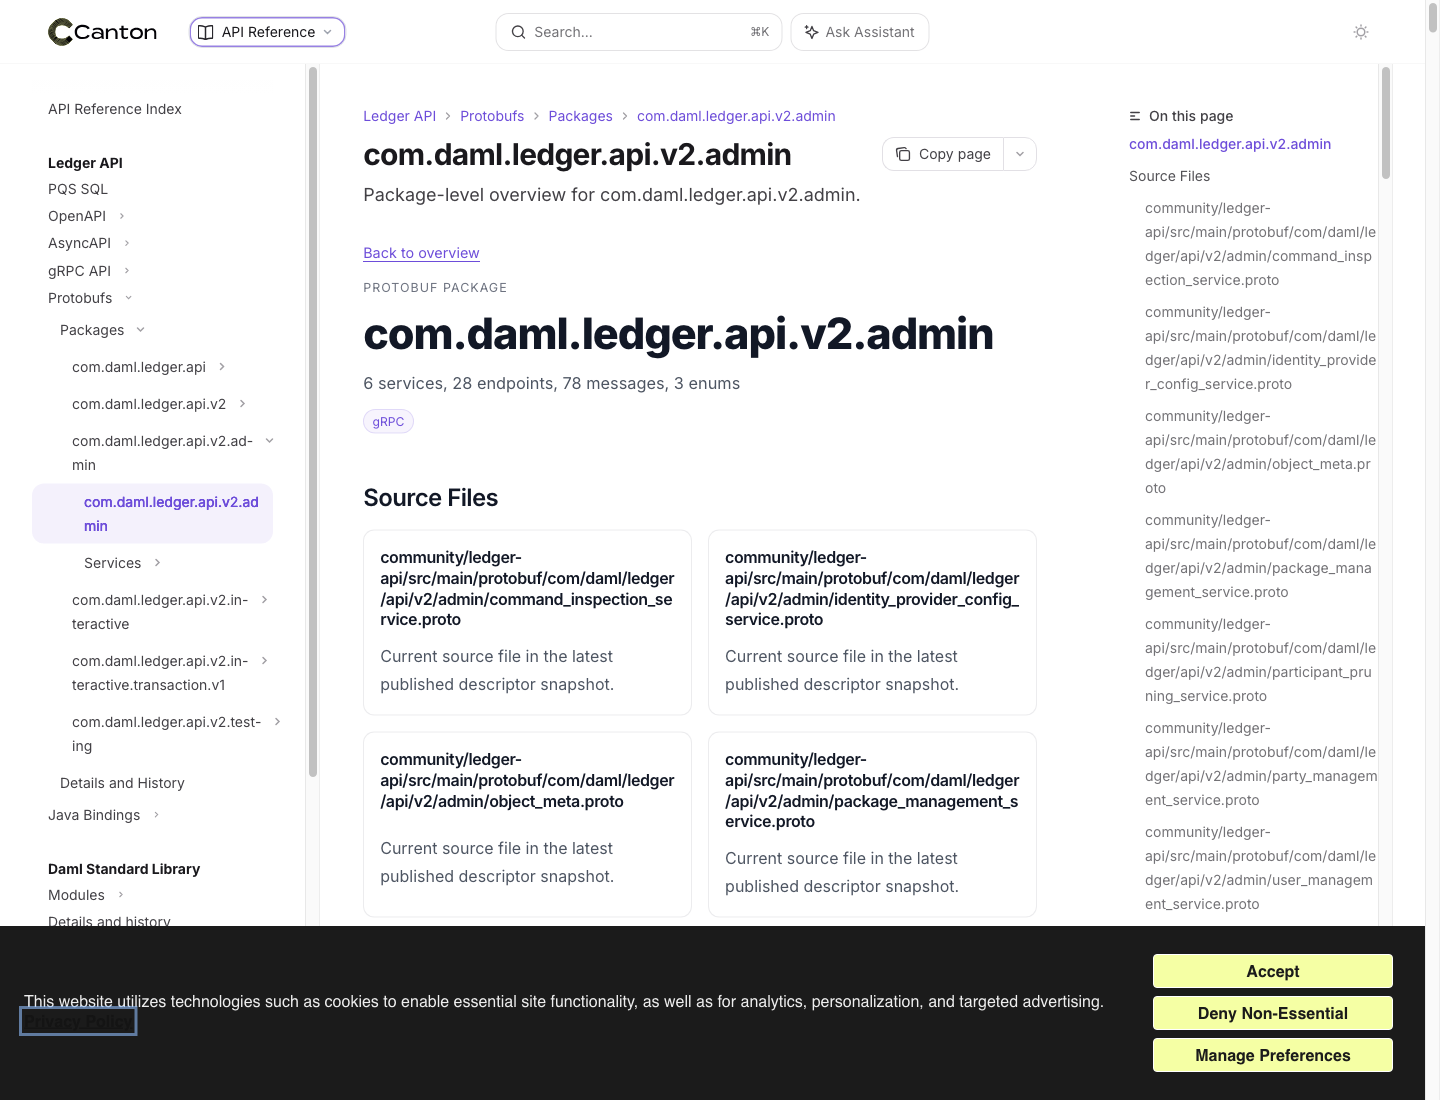The width and height of the screenshot is (1440, 1100).
Task: Open the command_inspection_service.proto card
Action: (527, 622)
